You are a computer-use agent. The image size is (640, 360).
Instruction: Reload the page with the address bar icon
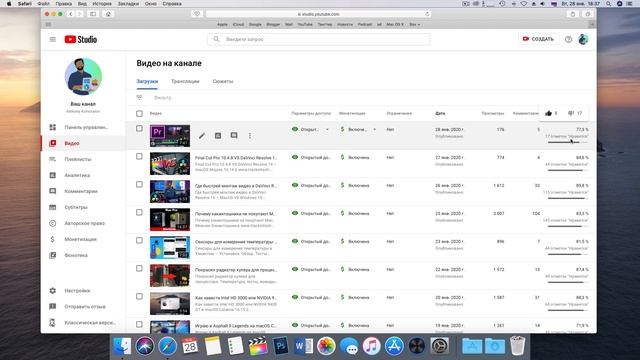coord(427,14)
